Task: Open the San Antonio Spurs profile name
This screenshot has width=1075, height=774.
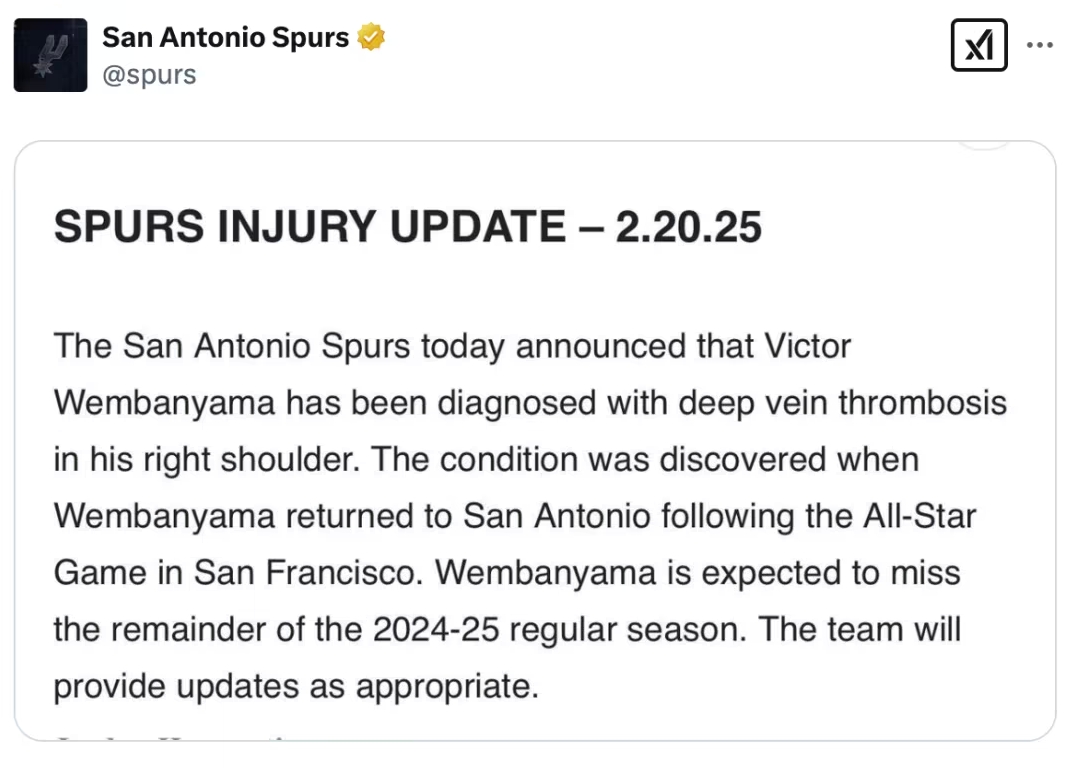Action: click(x=226, y=38)
